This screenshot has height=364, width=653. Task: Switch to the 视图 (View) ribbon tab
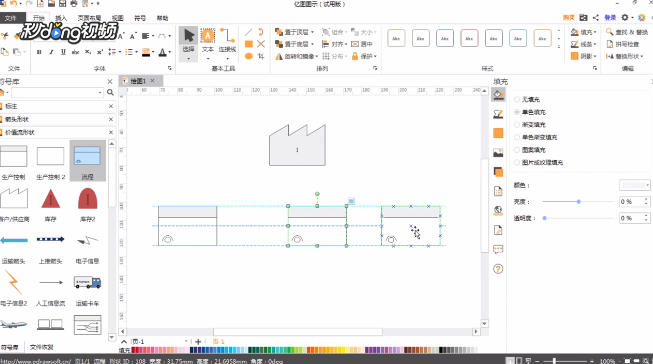pyautogui.click(x=117, y=18)
